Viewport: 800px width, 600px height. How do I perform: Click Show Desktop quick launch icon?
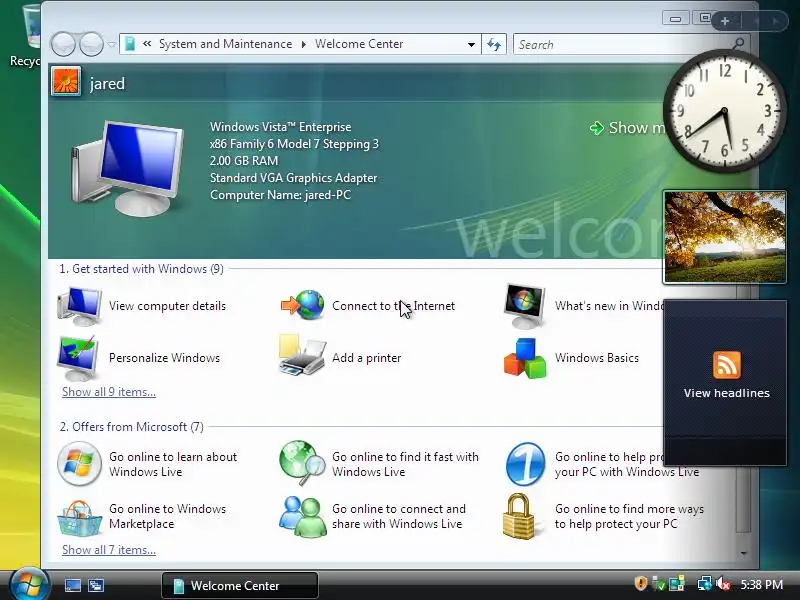click(72, 585)
